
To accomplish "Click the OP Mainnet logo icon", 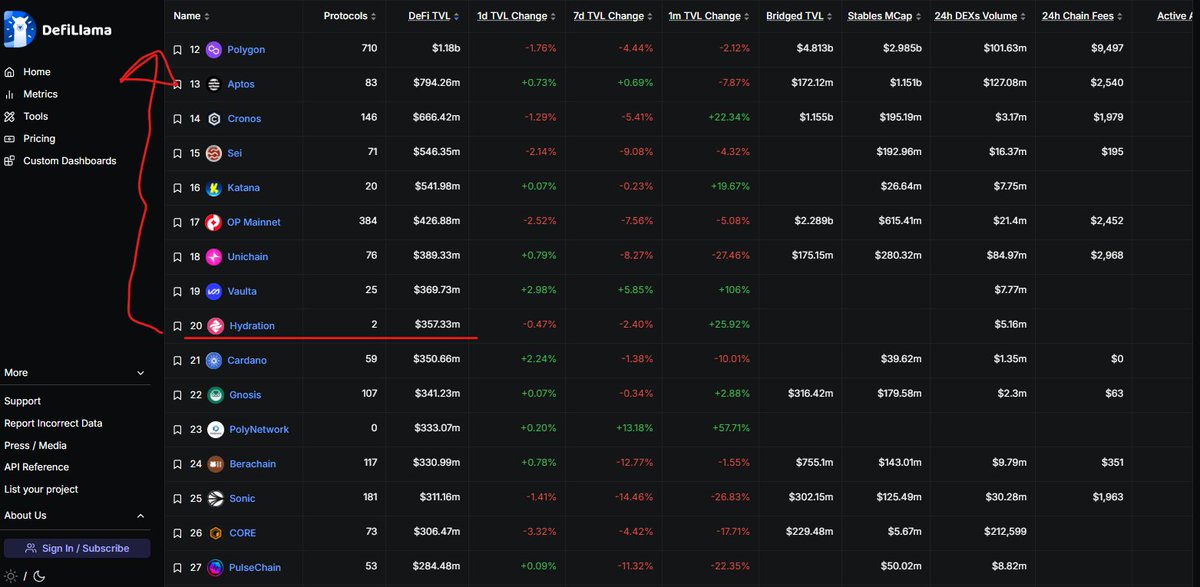I will (213, 222).
